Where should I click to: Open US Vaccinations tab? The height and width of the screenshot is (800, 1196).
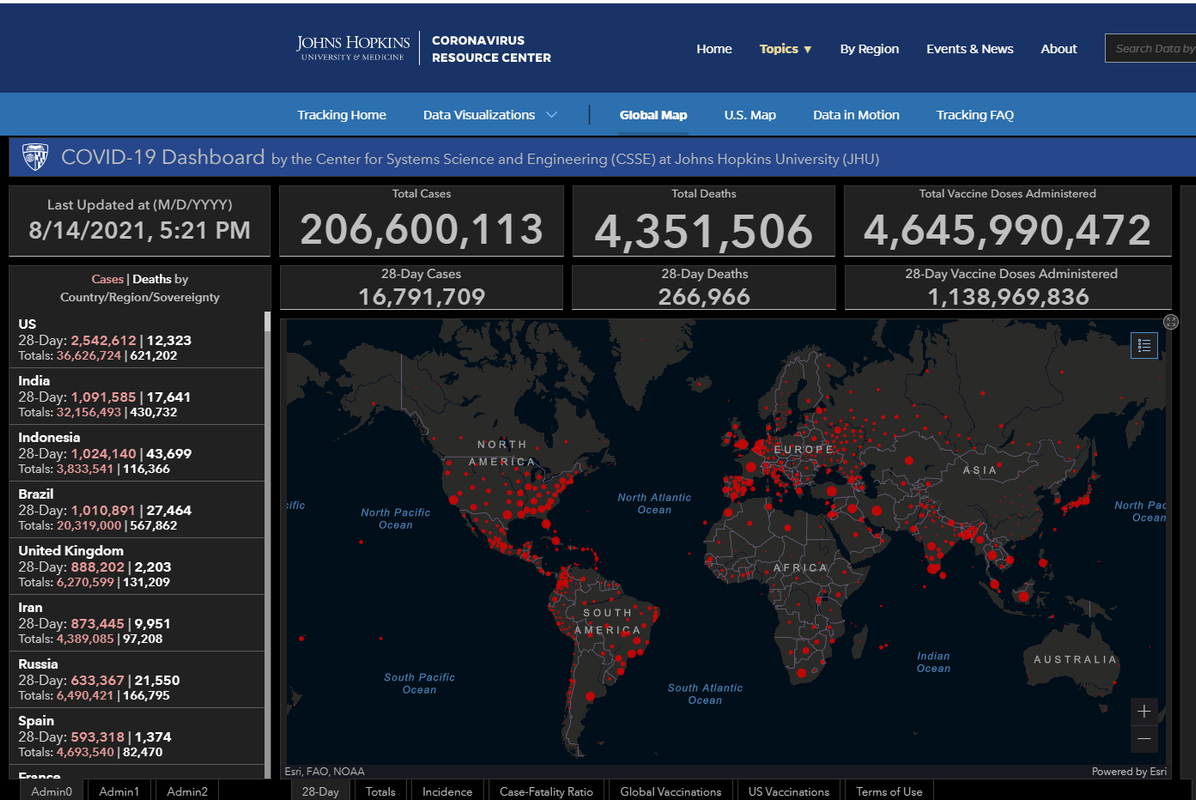[x=789, y=792]
